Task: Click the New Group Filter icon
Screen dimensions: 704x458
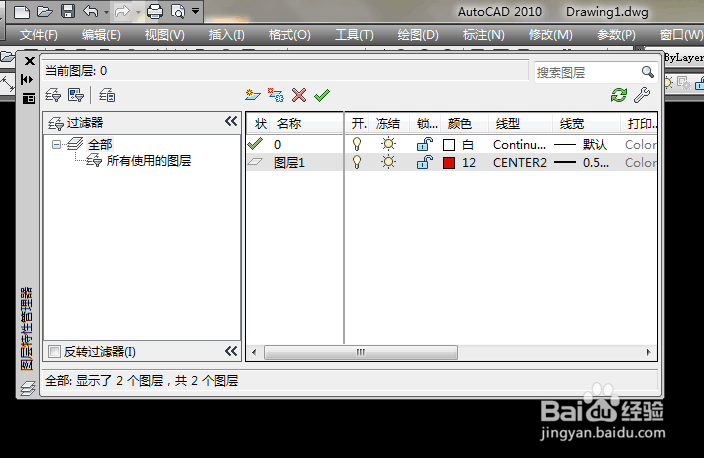Action: [x=75, y=95]
